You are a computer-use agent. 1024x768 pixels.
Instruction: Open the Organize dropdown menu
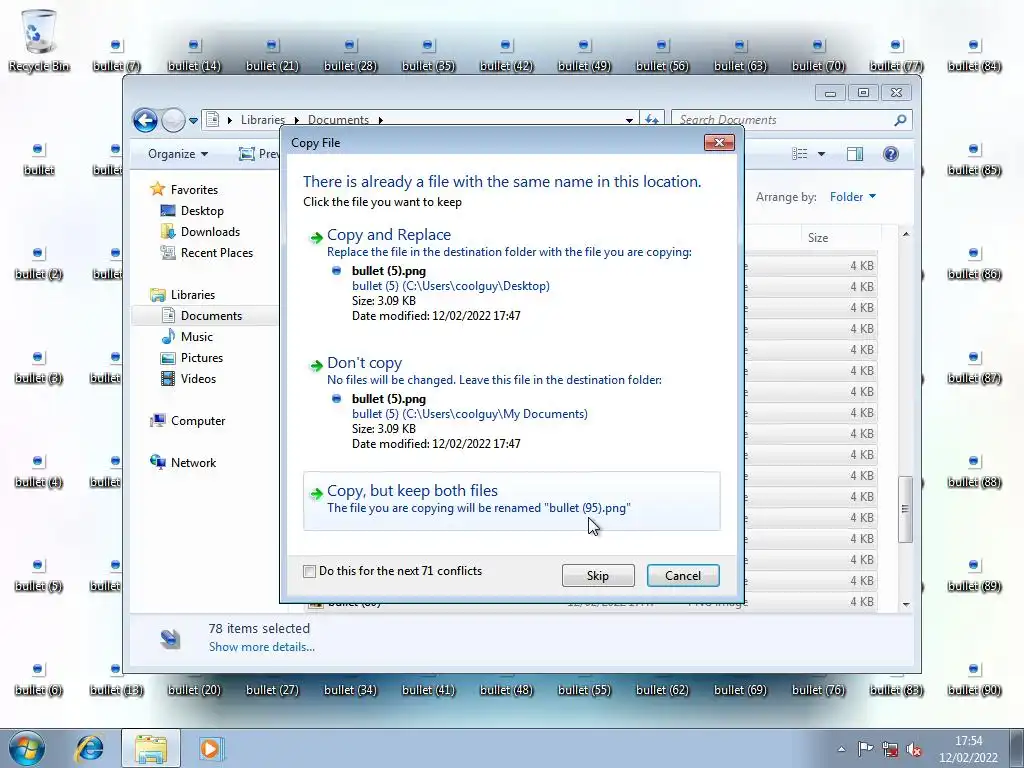[x=178, y=153]
